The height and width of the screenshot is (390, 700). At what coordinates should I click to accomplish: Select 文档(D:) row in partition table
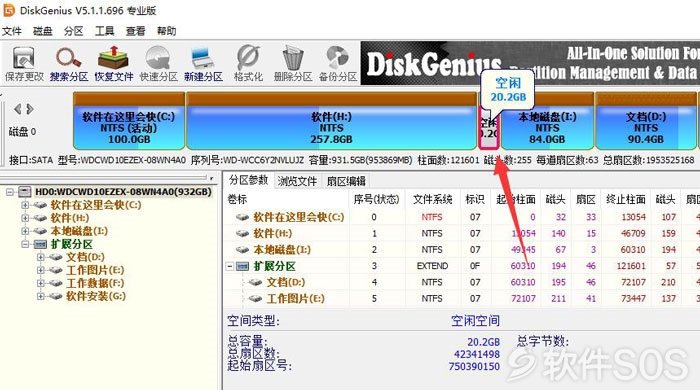click(462, 282)
